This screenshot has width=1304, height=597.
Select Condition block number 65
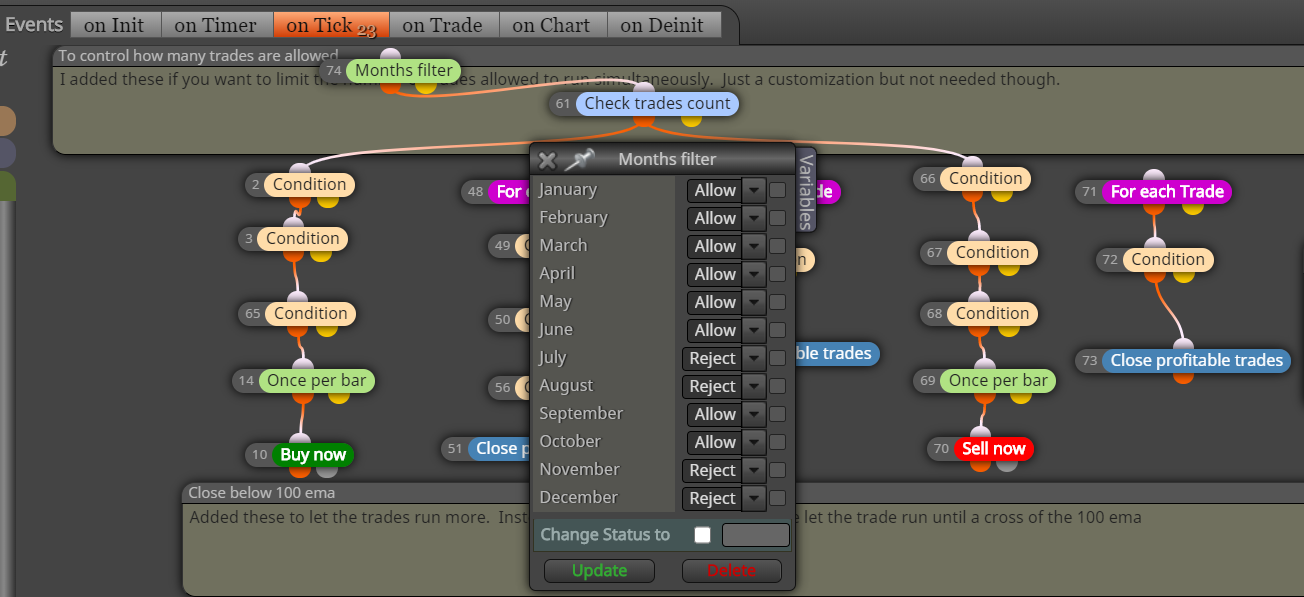pyautogui.click(x=310, y=313)
